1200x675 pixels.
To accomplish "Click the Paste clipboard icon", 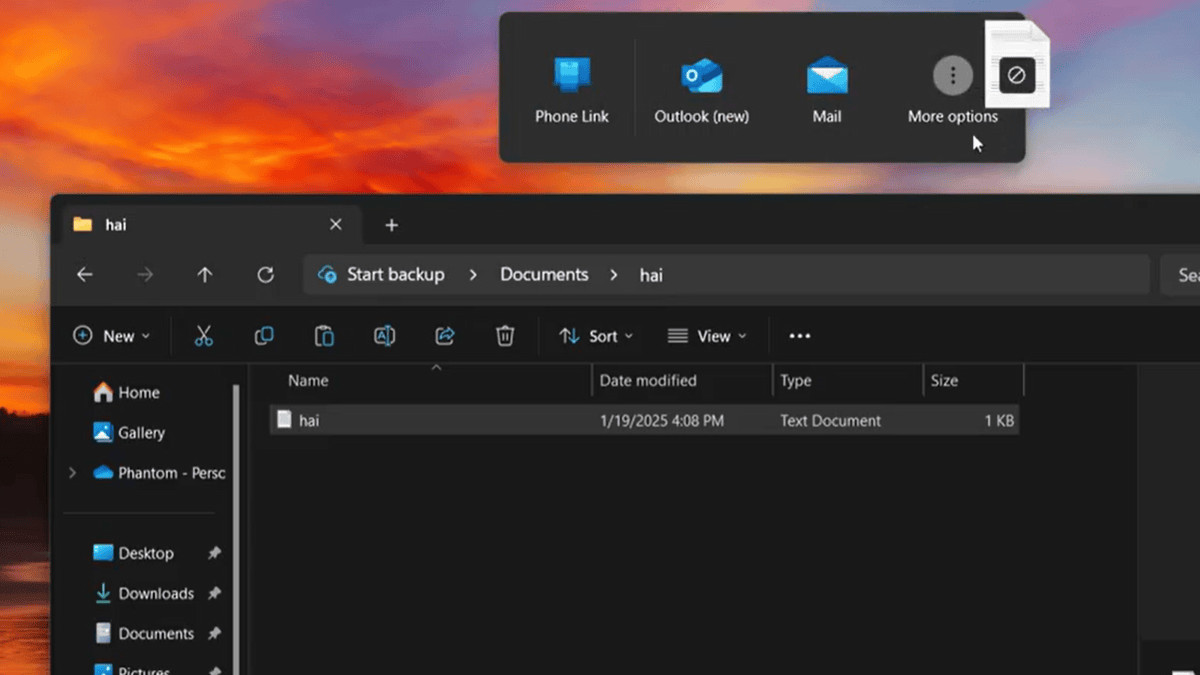I will 324,336.
